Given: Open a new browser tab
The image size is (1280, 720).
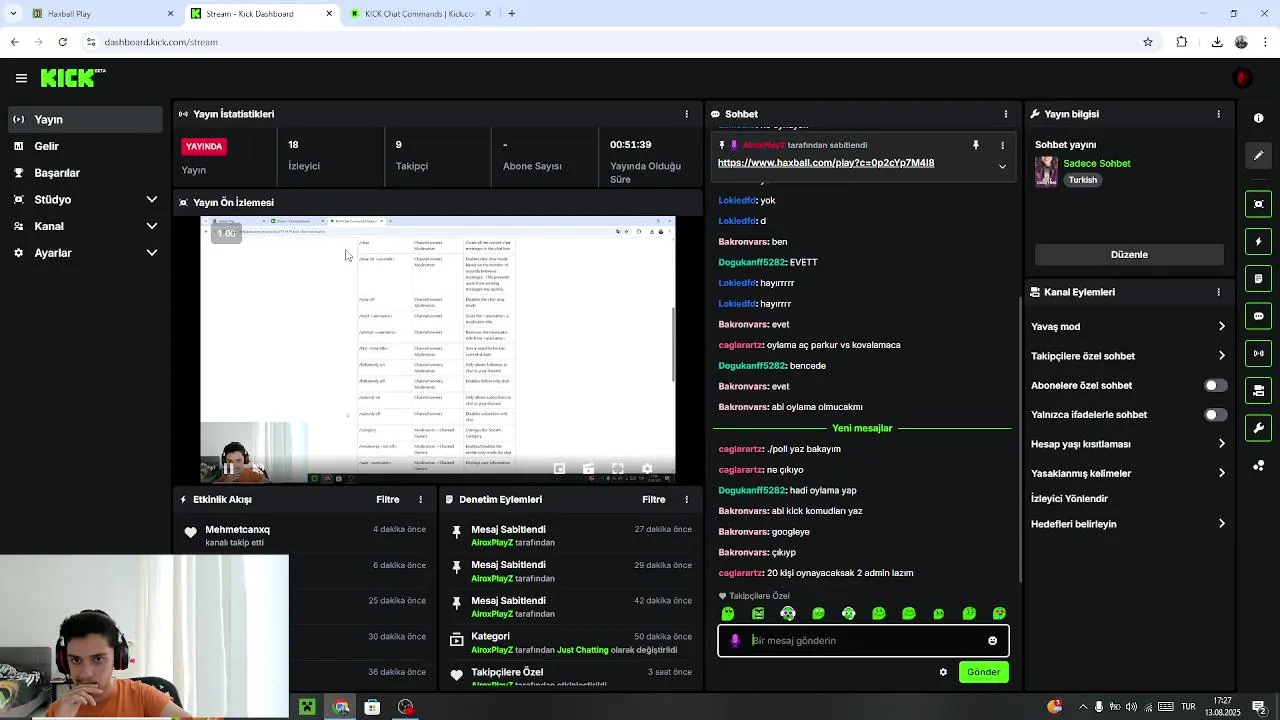Looking at the screenshot, I should tap(511, 14).
